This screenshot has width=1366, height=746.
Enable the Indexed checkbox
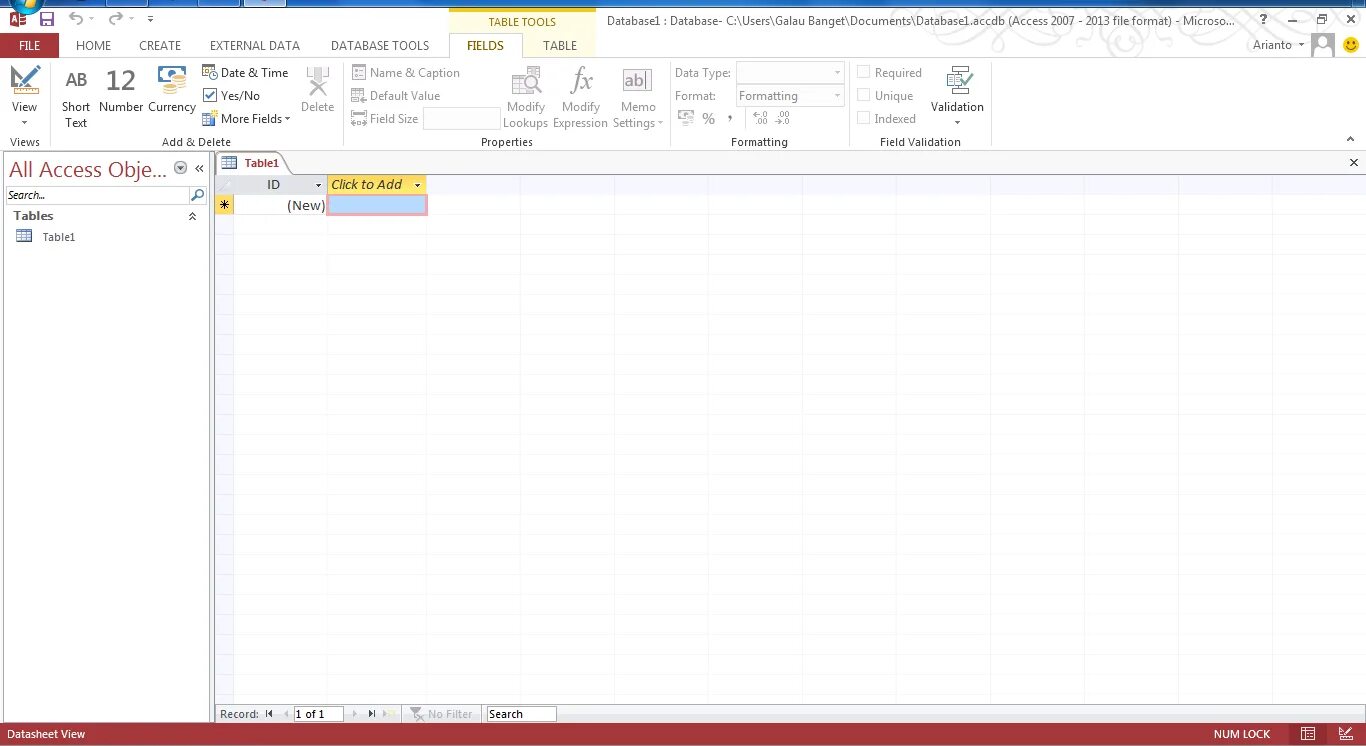[862, 118]
